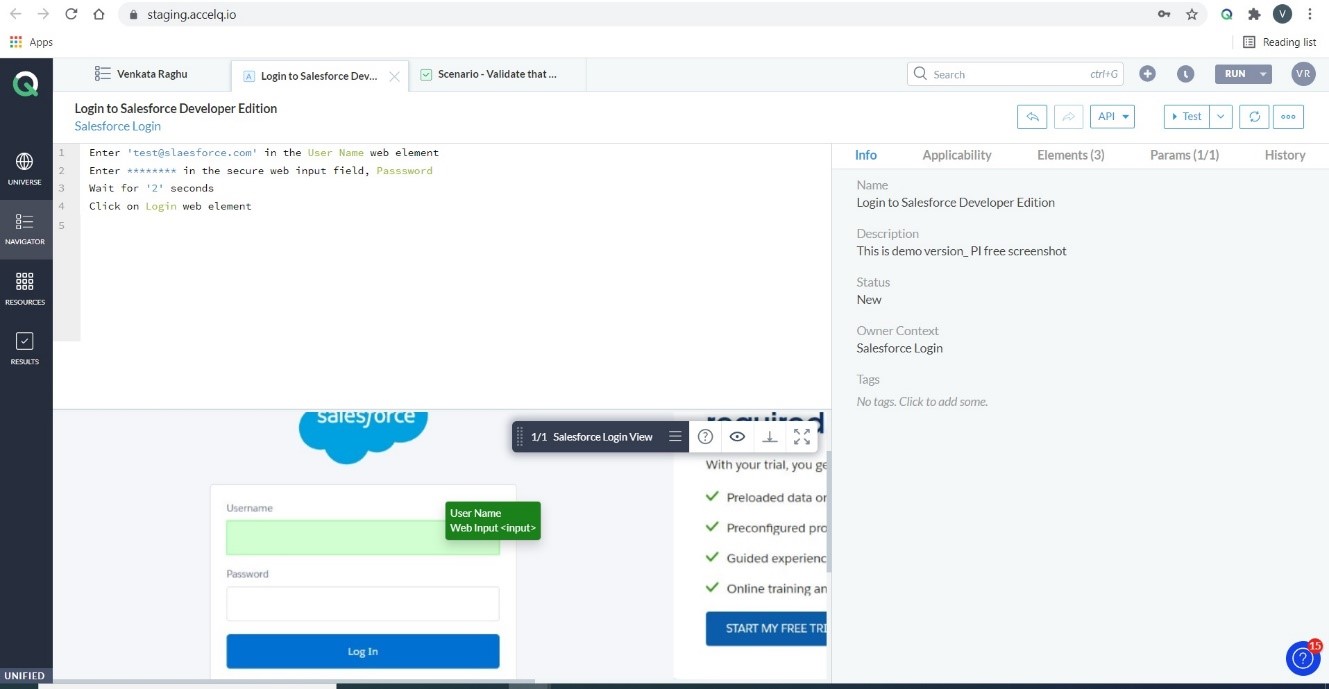Open the Salesforce Login View list menu
This screenshot has height=689, width=1329.
[675, 437]
